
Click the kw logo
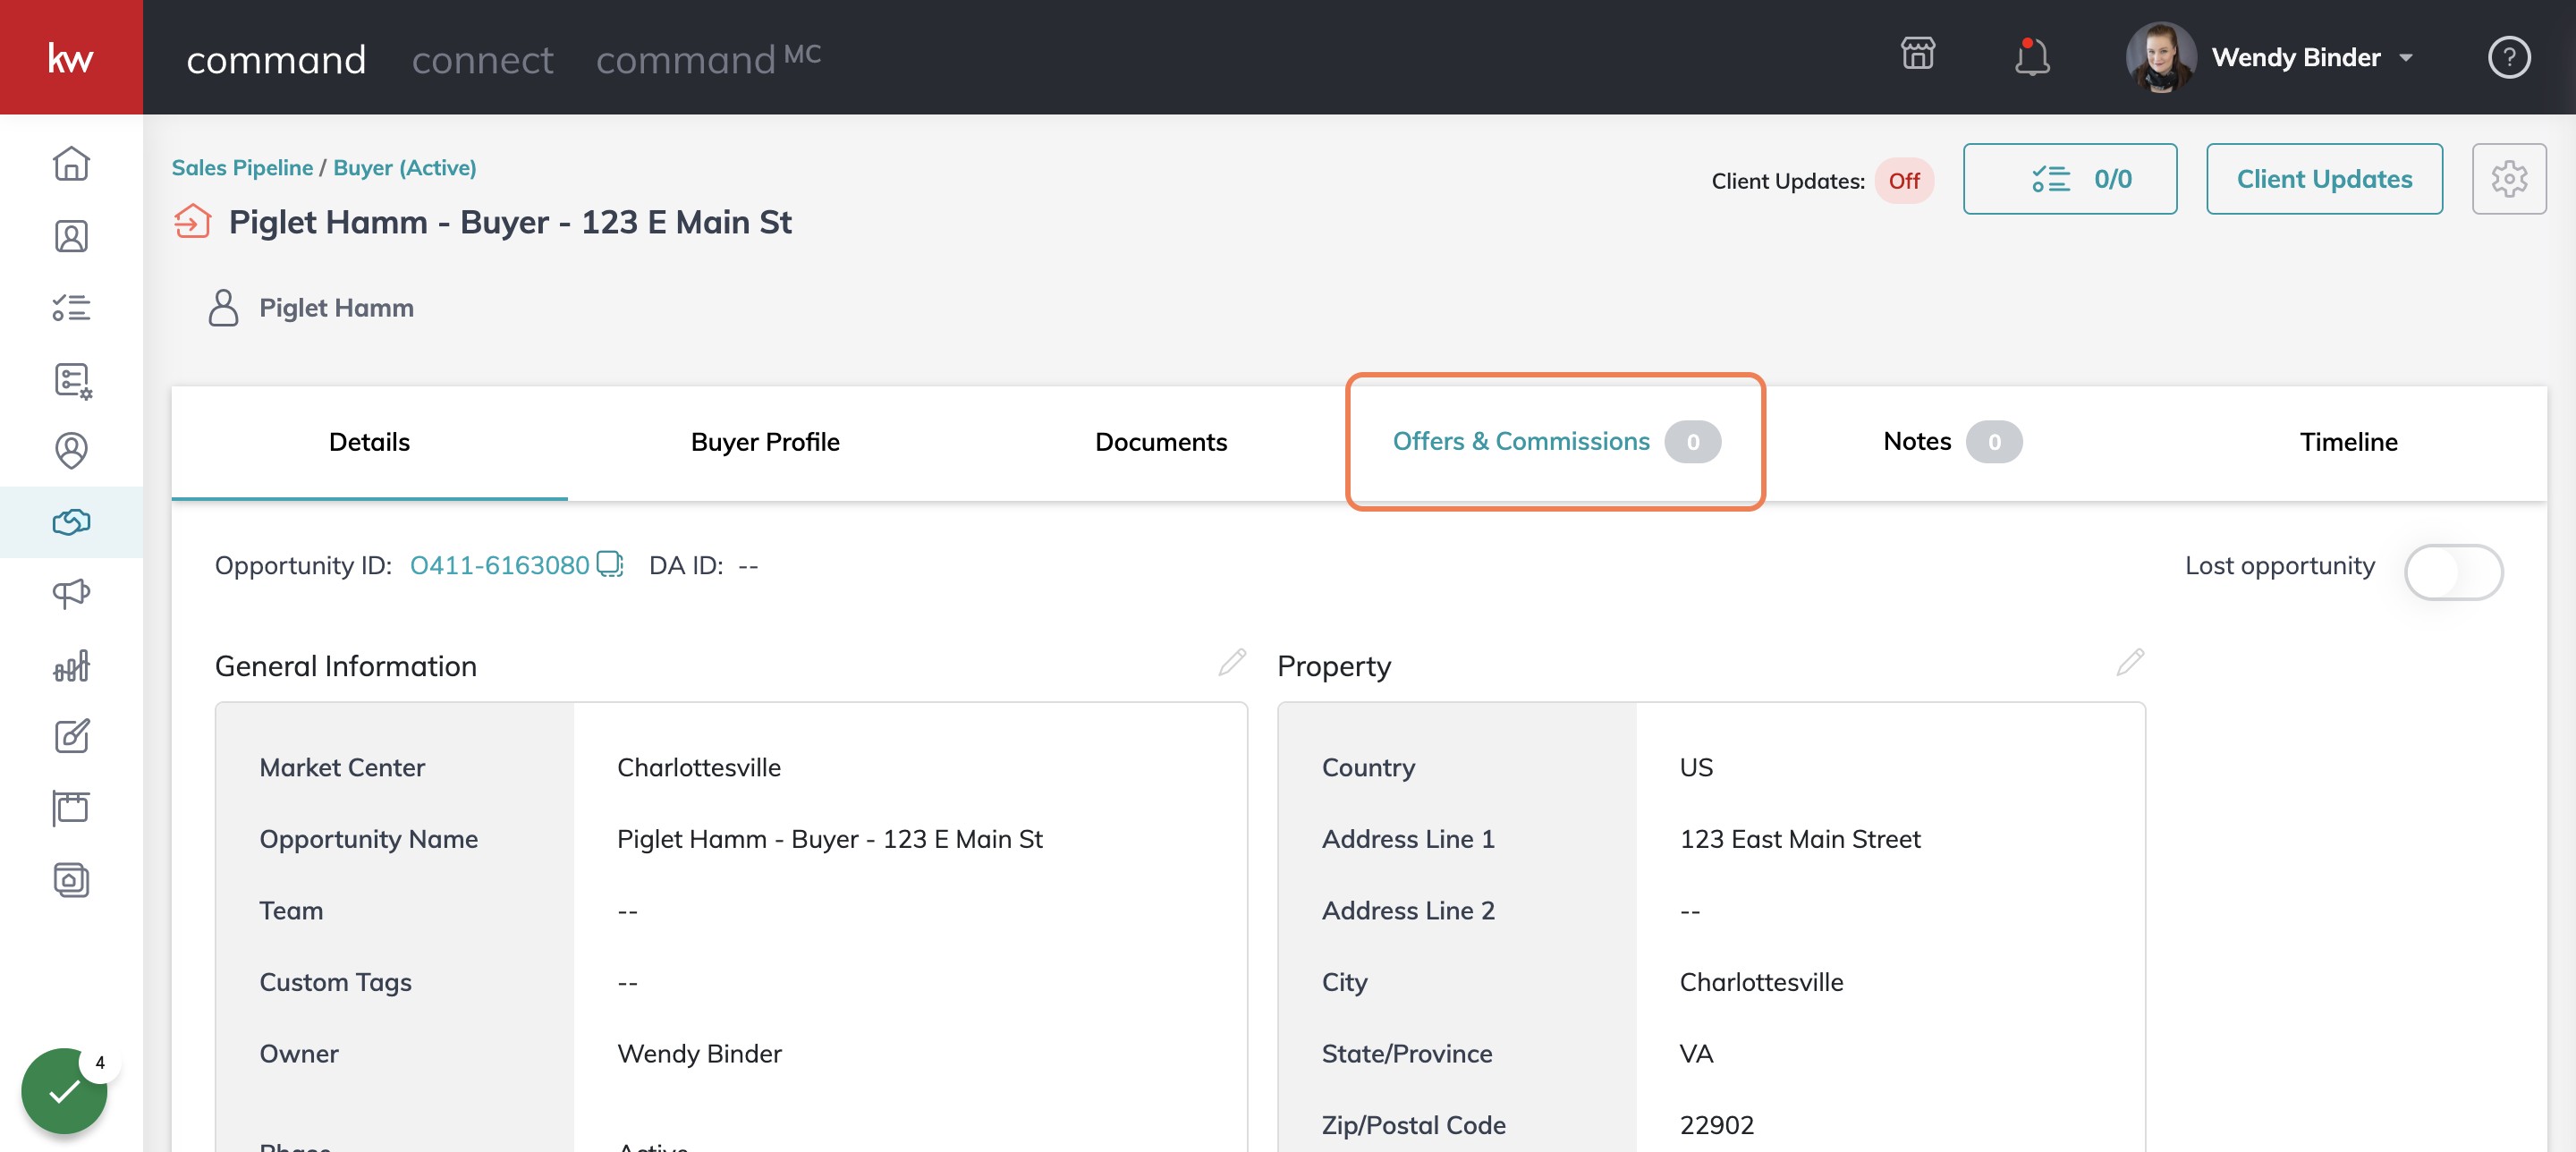71,57
